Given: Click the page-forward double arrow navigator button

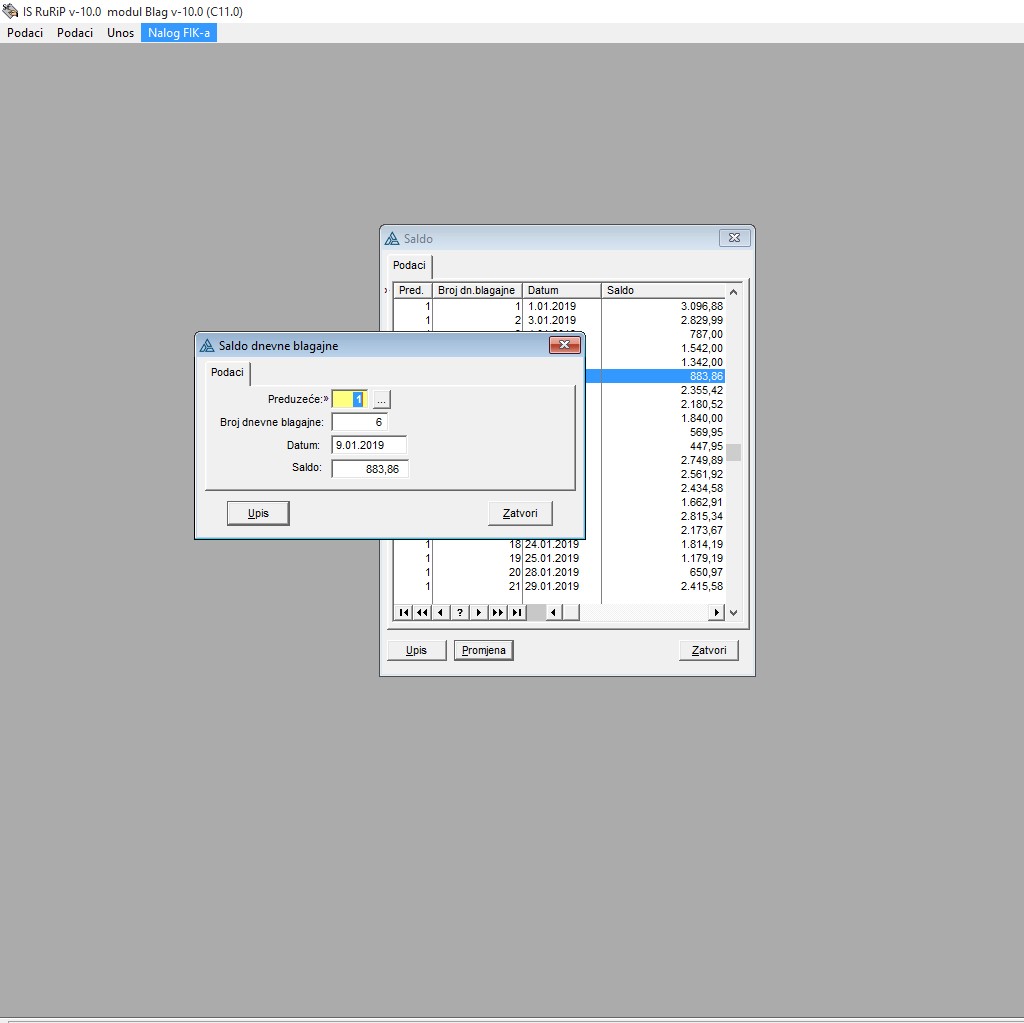Looking at the screenshot, I should 498,612.
